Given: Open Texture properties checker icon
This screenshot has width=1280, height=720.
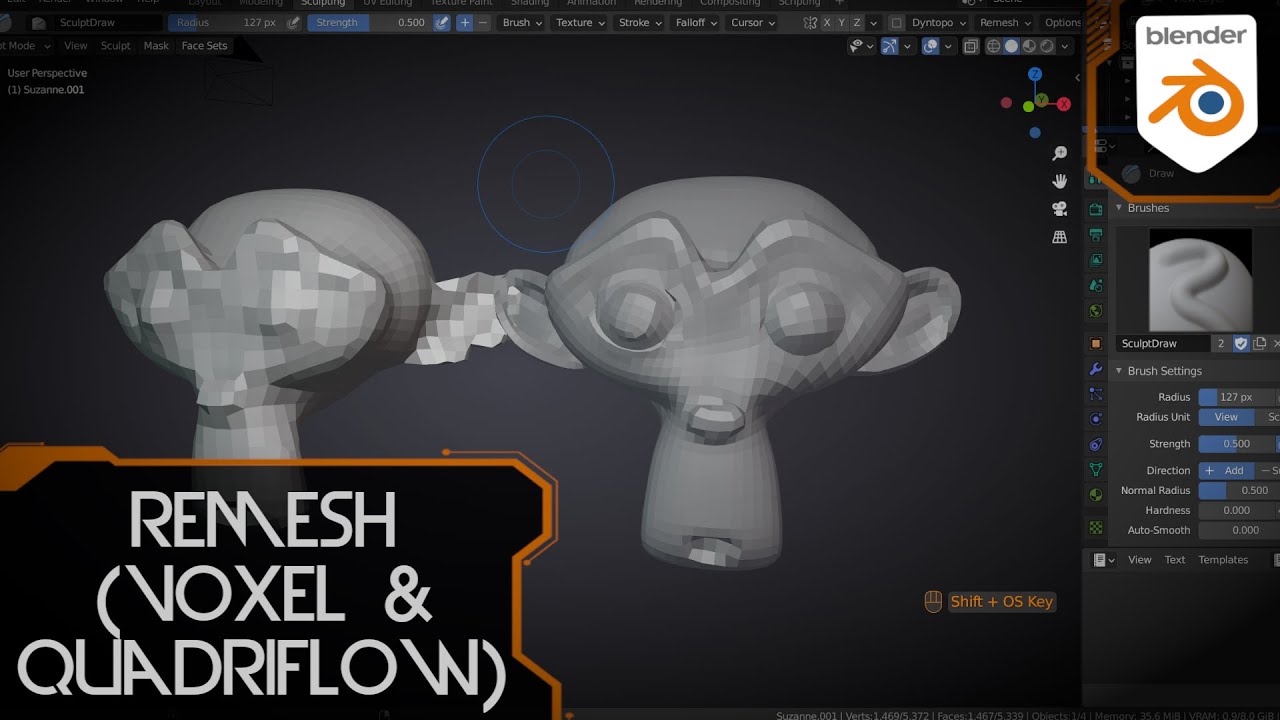Looking at the screenshot, I should pos(1096,527).
